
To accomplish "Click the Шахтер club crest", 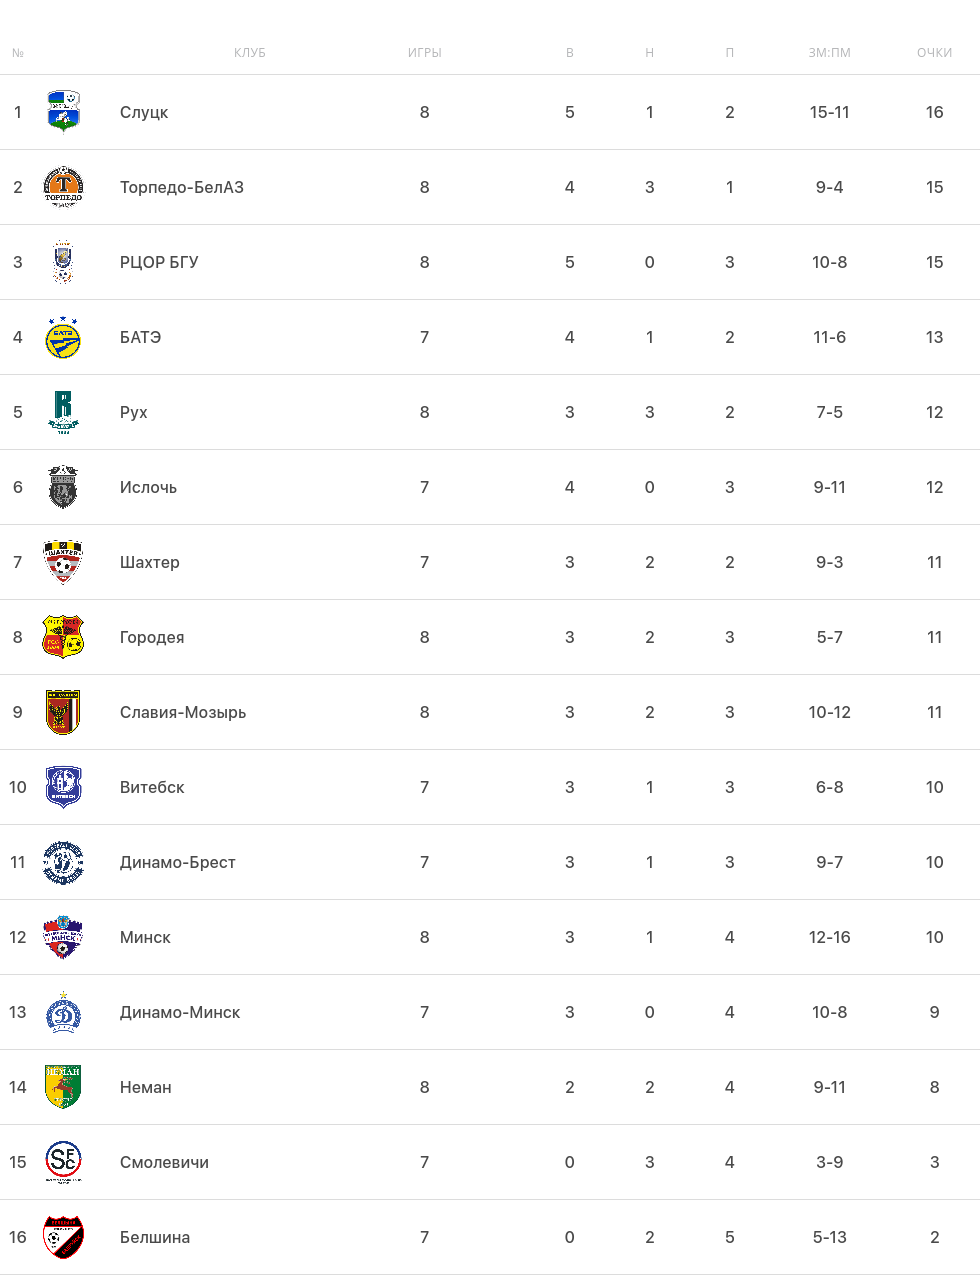I will click(x=63, y=562).
